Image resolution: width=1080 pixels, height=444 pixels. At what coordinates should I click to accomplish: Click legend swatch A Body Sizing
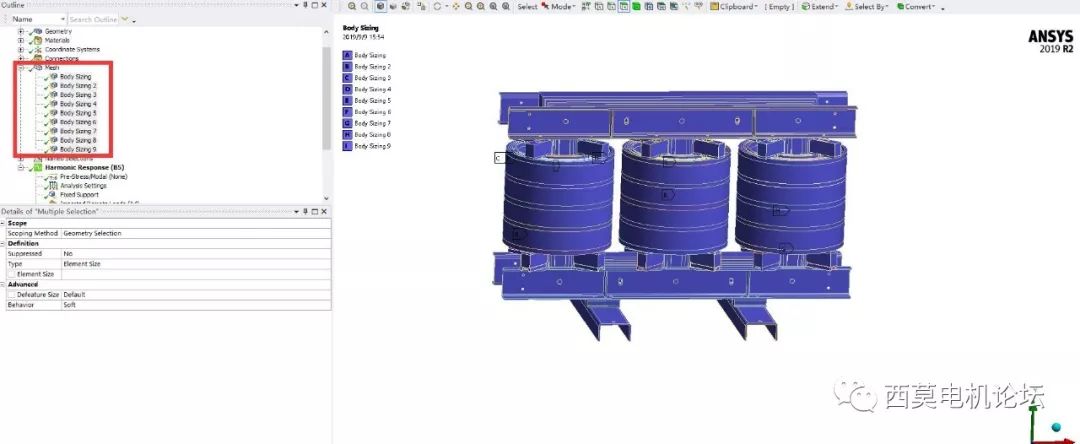point(347,55)
